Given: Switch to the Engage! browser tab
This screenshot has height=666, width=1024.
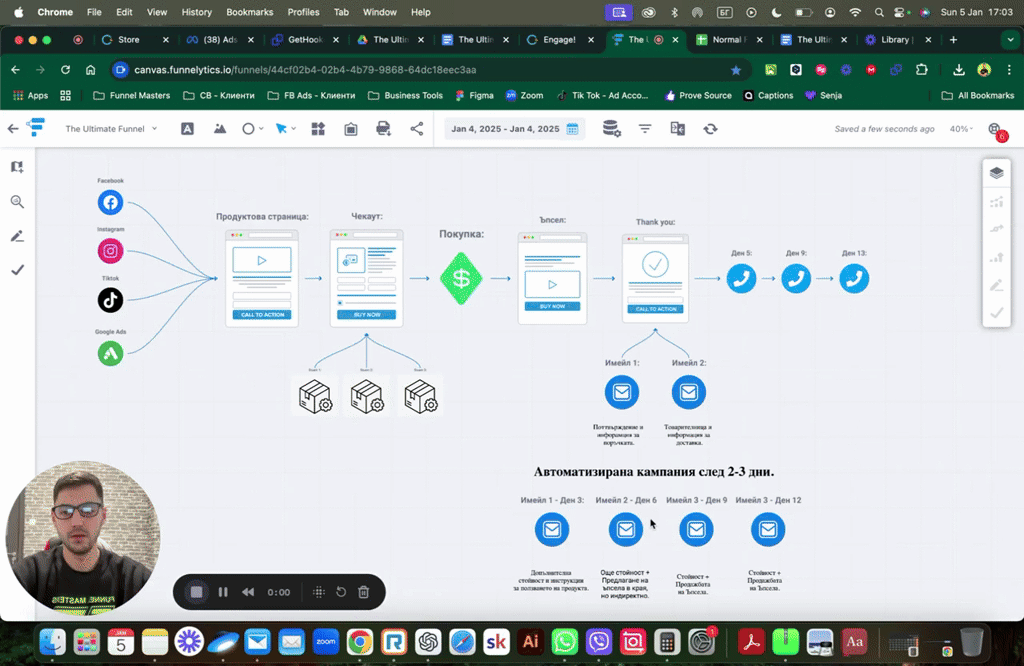Looking at the screenshot, I should [560, 40].
